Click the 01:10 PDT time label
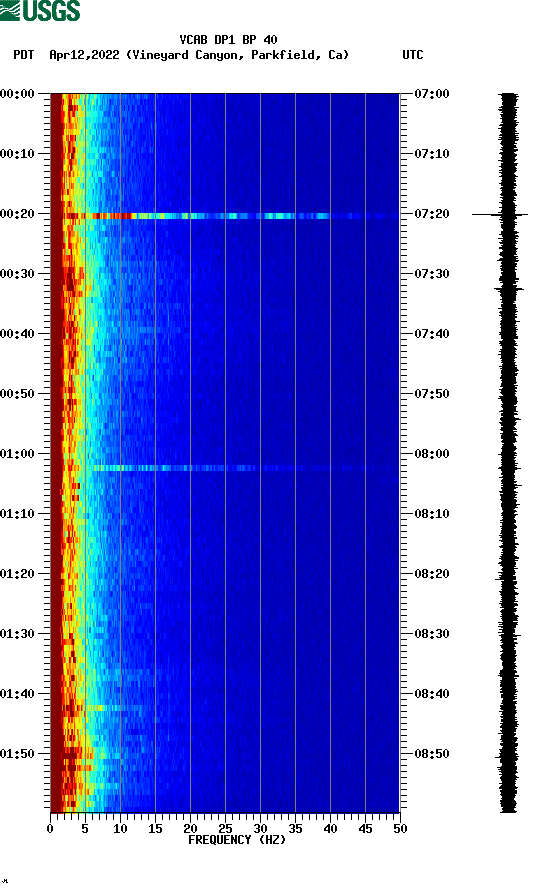 pos(17,514)
